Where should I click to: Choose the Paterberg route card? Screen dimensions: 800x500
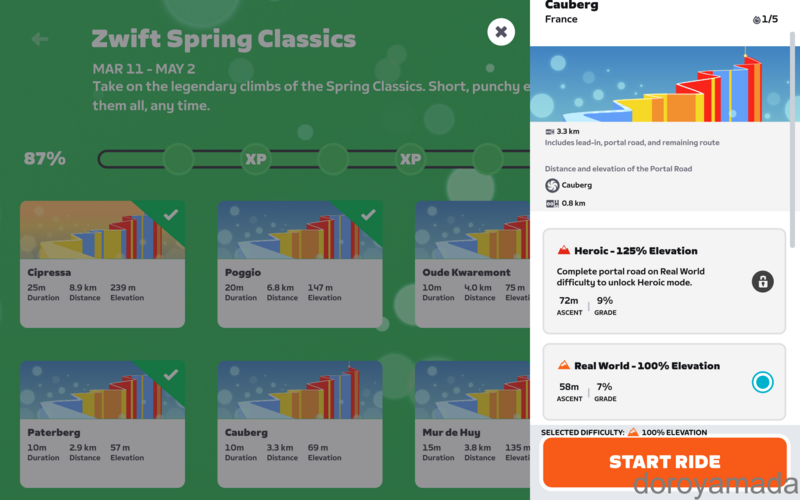[x=103, y=424]
